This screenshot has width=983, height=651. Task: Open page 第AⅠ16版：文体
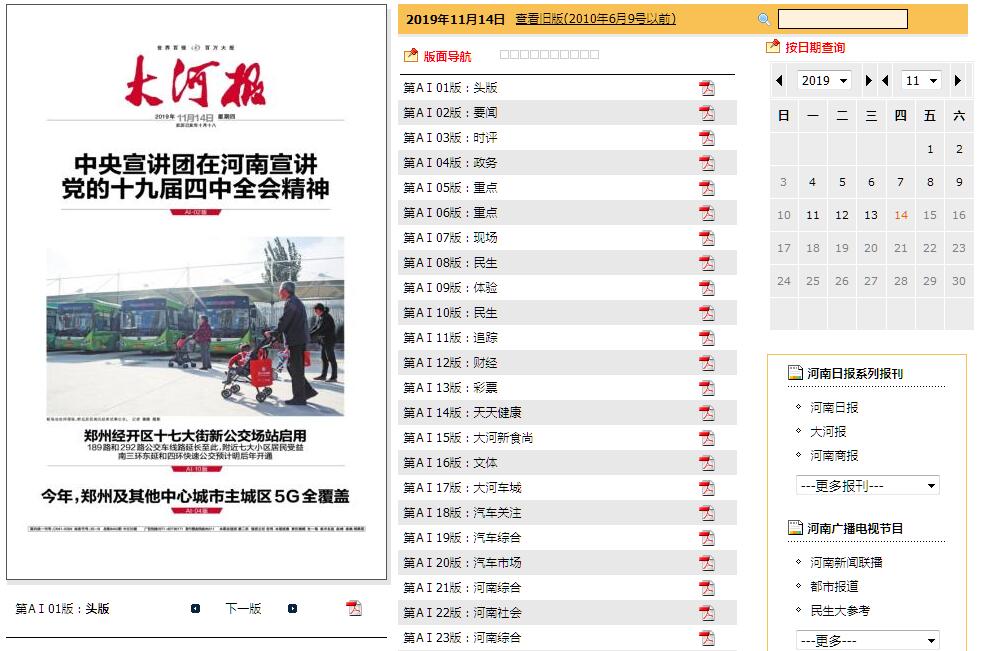(x=450, y=463)
